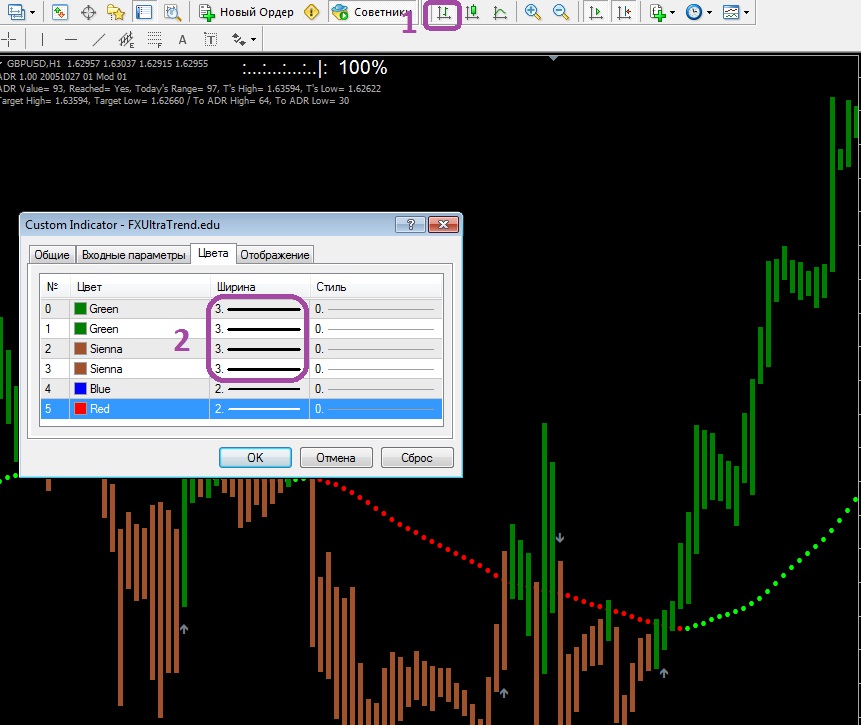This screenshot has height=725, width=861.
Task: Open the Periods clock icon
Action: (x=694, y=12)
